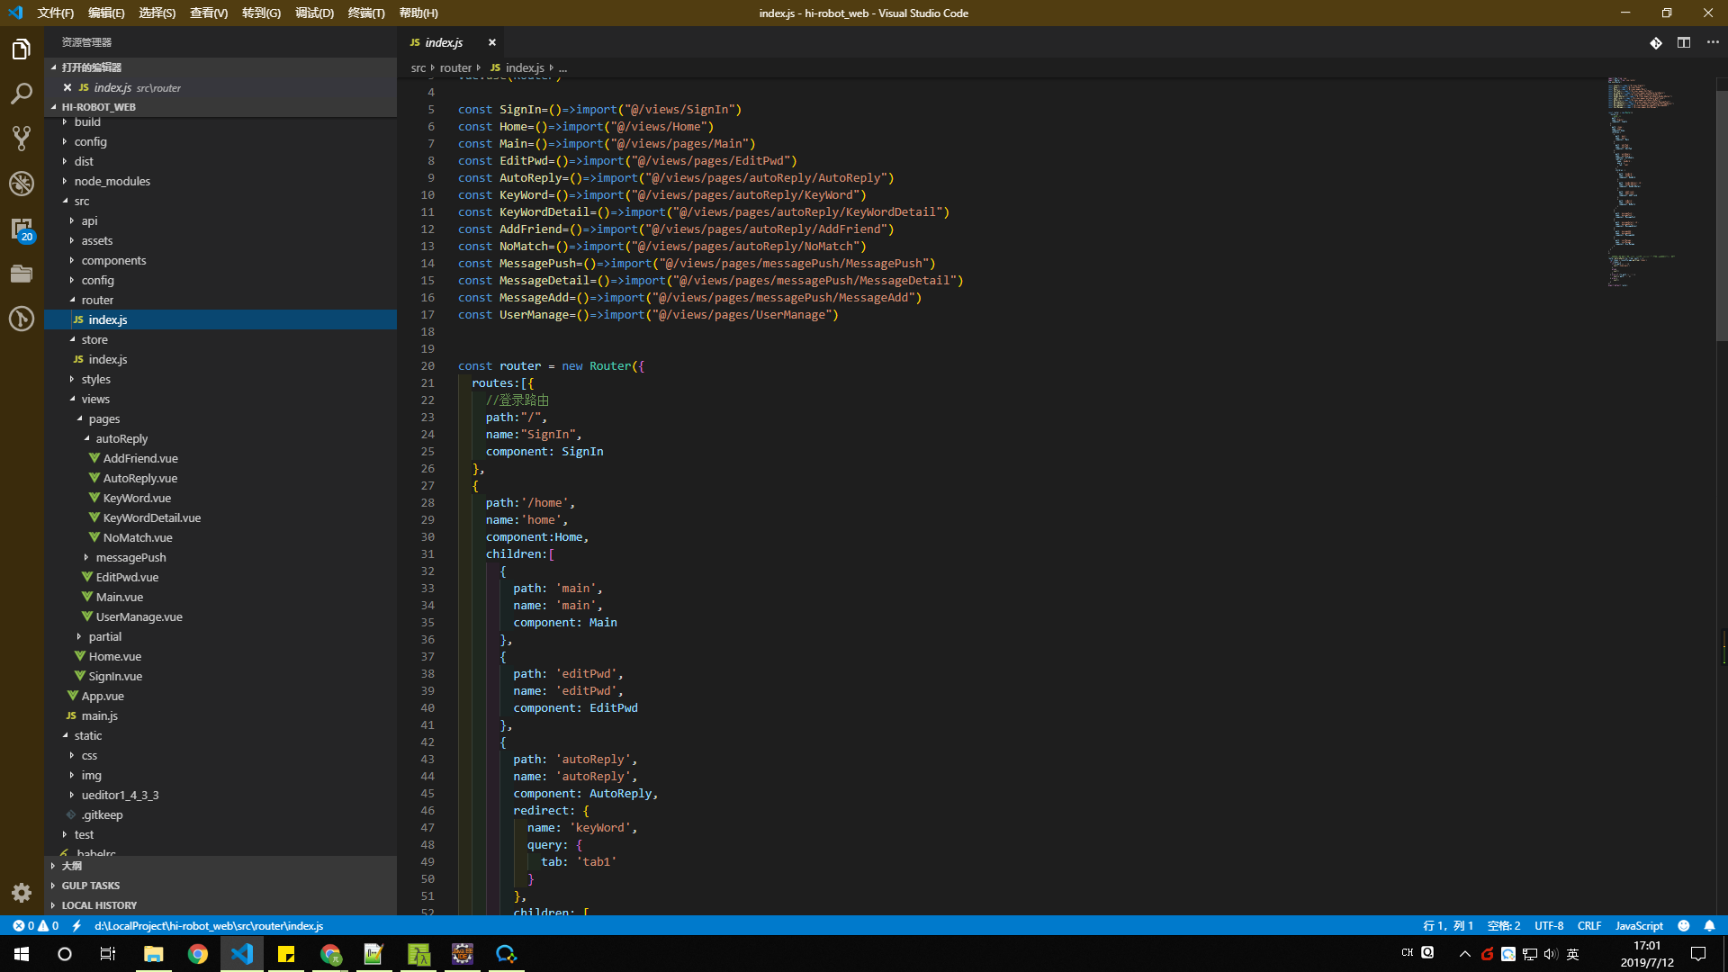
Task: Open notifications bell in status bar
Action: pyautogui.click(x=1710, y=926)
